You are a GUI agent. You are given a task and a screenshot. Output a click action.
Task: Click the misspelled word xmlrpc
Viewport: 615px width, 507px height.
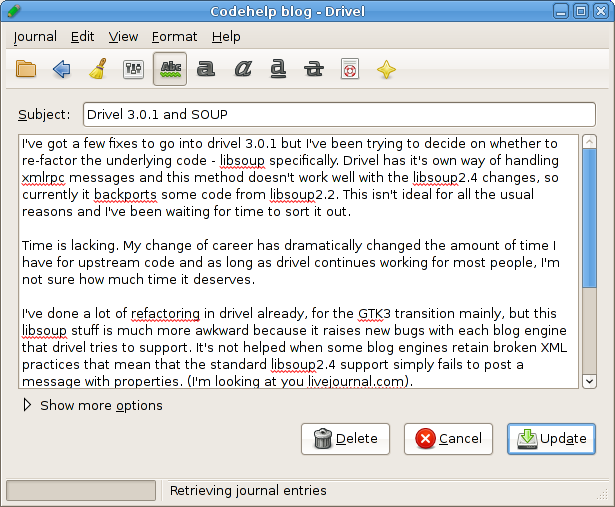point(44,178)
